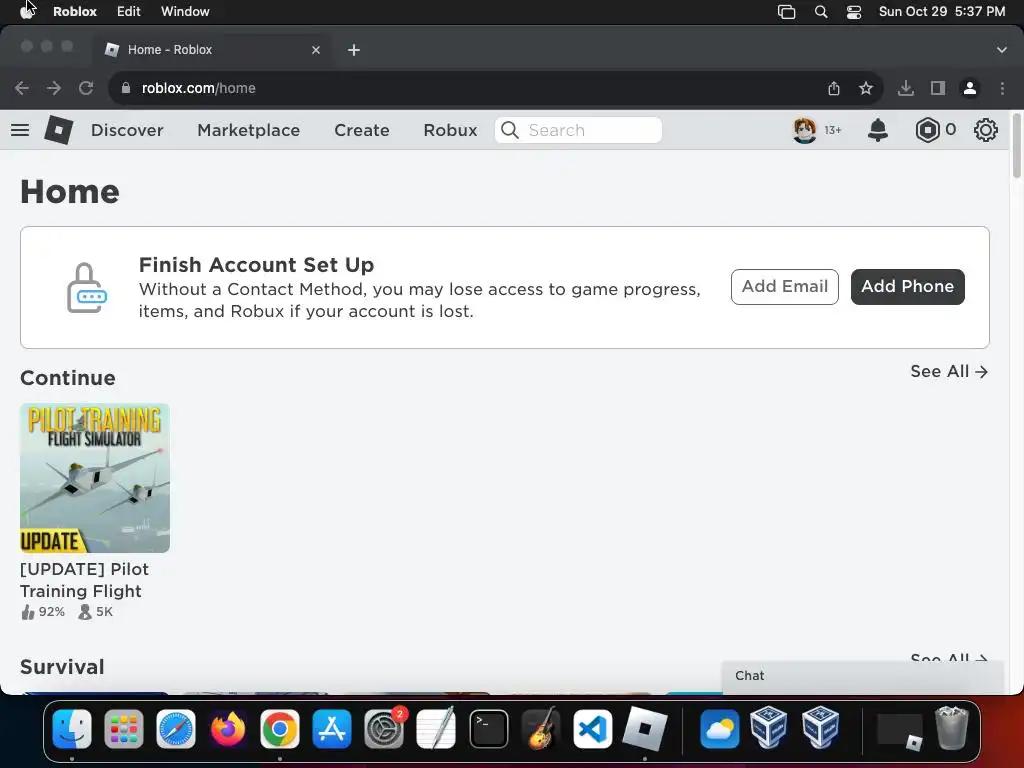This screenshot has height=768, width=1024.
Task: Click the Add Phone button
Action: pos(907,287)
